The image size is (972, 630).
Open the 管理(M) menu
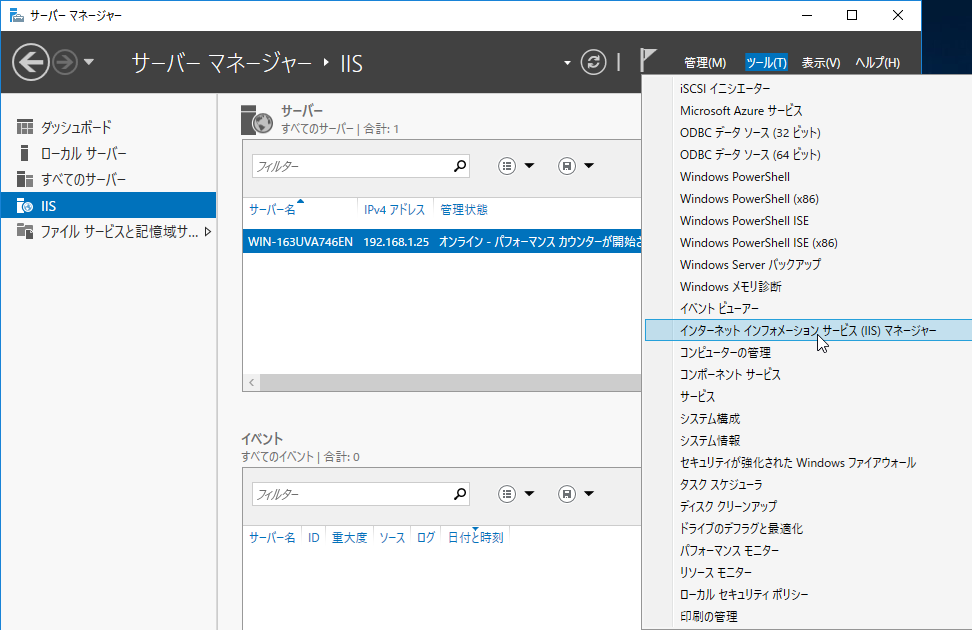[705, 63]
